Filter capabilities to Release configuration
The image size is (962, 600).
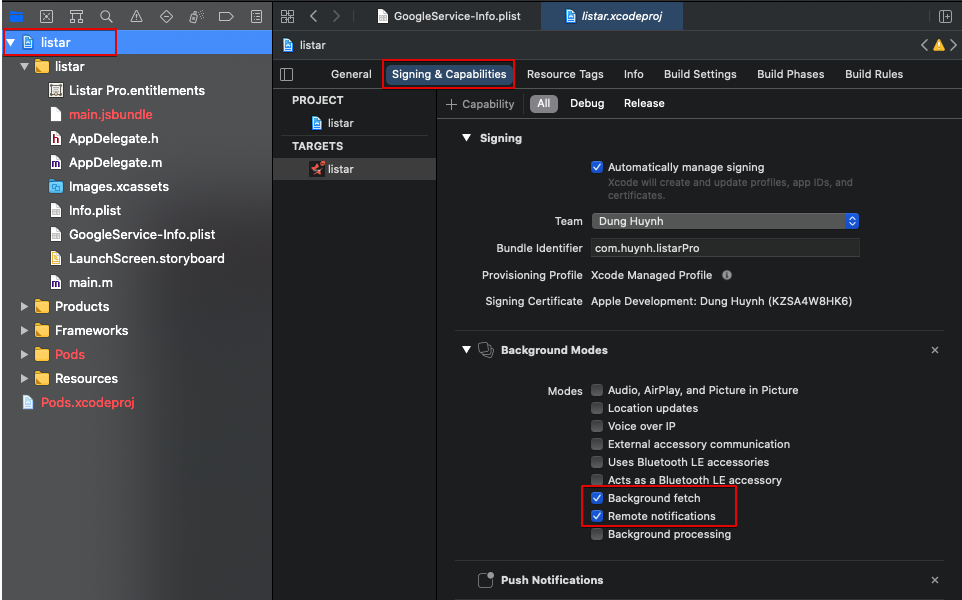click(644, 104)
